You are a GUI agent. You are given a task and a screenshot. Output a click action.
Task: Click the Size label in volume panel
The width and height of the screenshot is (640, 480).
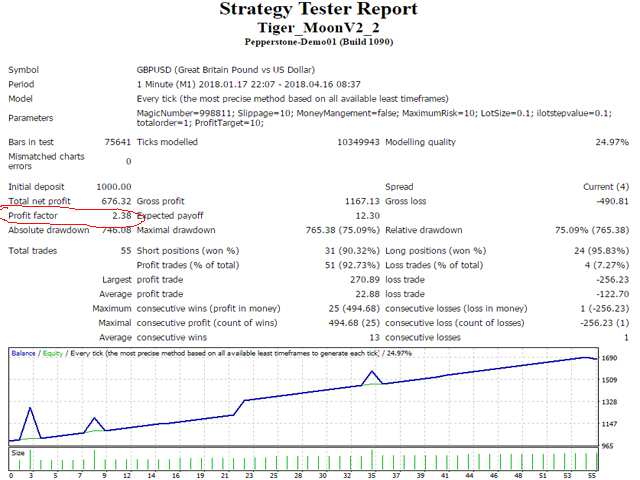18,453
